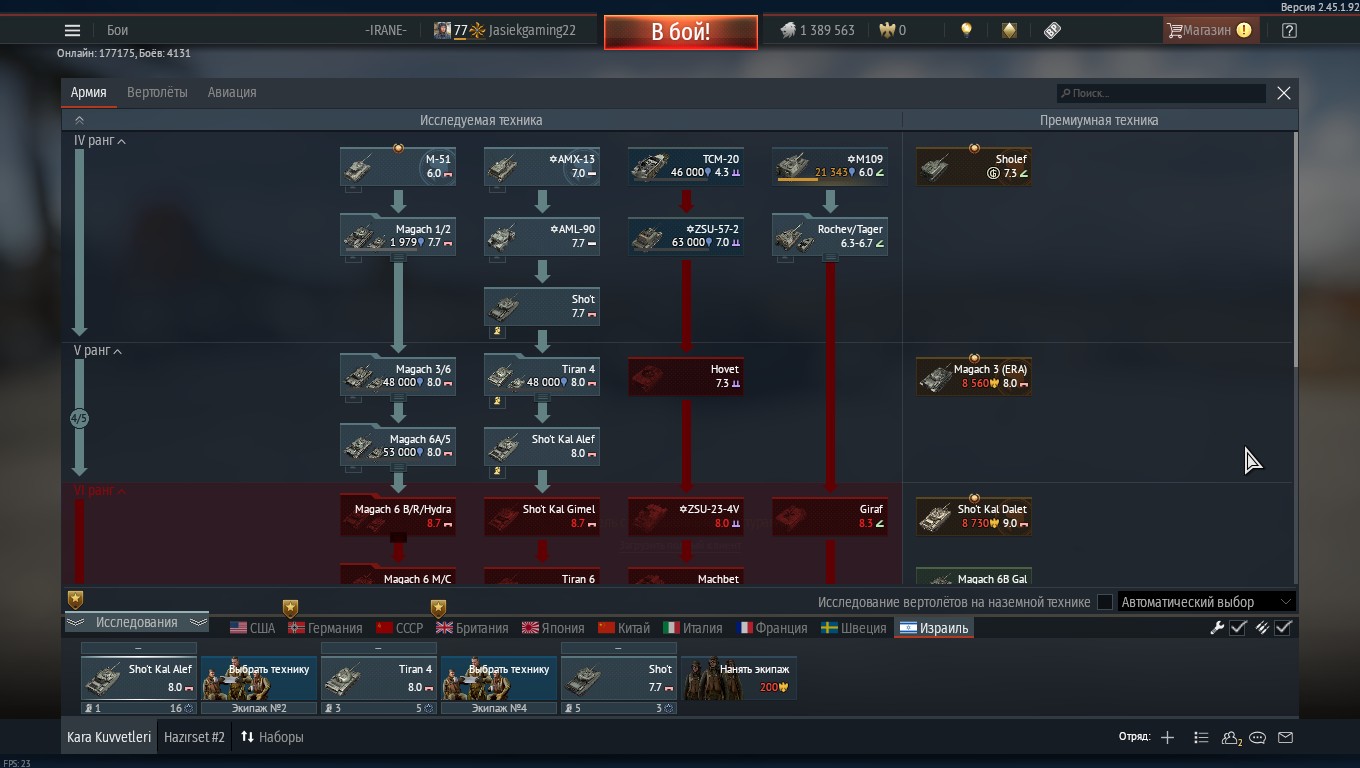Open the mail envelope icon
The width and height of the screenshot is (1360, 768).
pos(1286,737)
